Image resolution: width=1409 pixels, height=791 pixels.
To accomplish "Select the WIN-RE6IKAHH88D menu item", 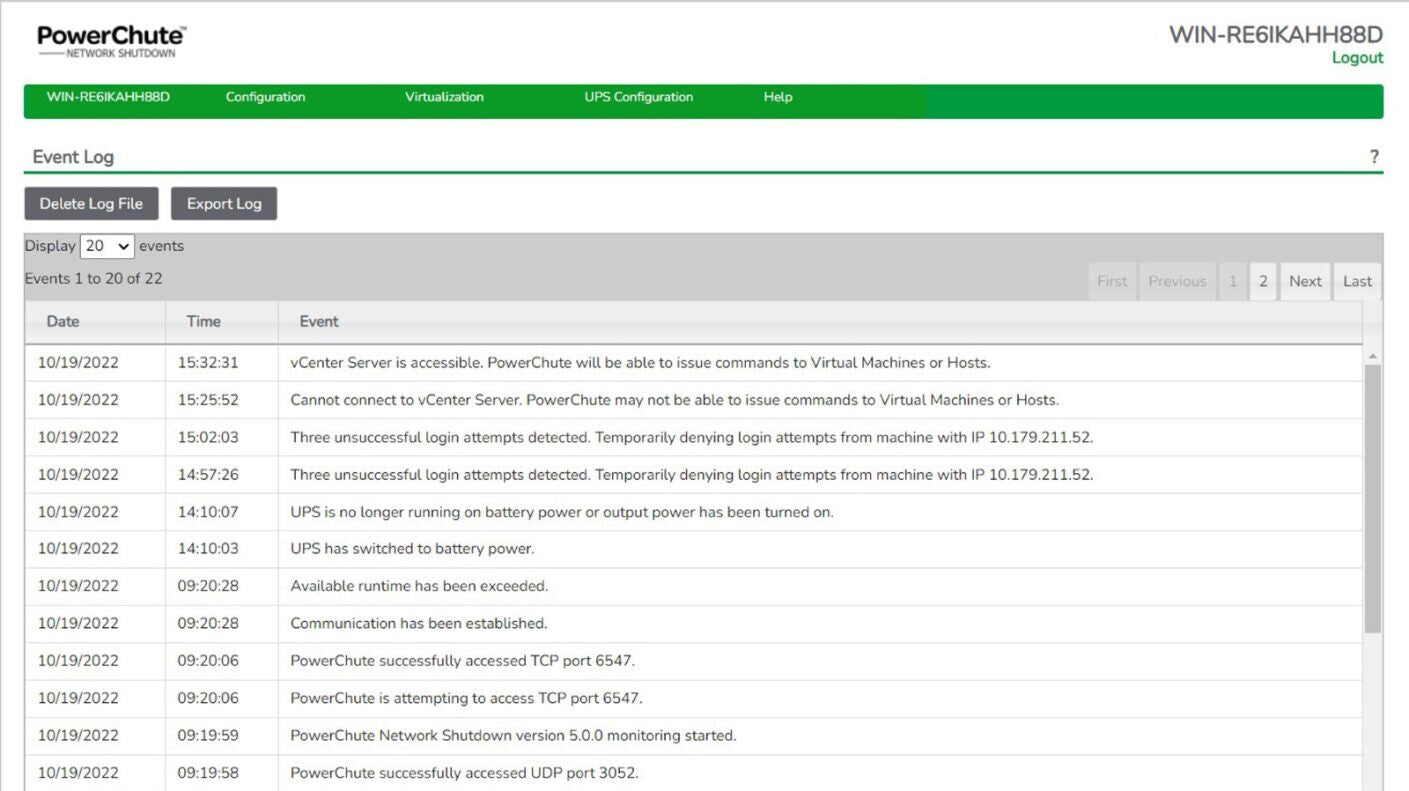I will 108,97.
